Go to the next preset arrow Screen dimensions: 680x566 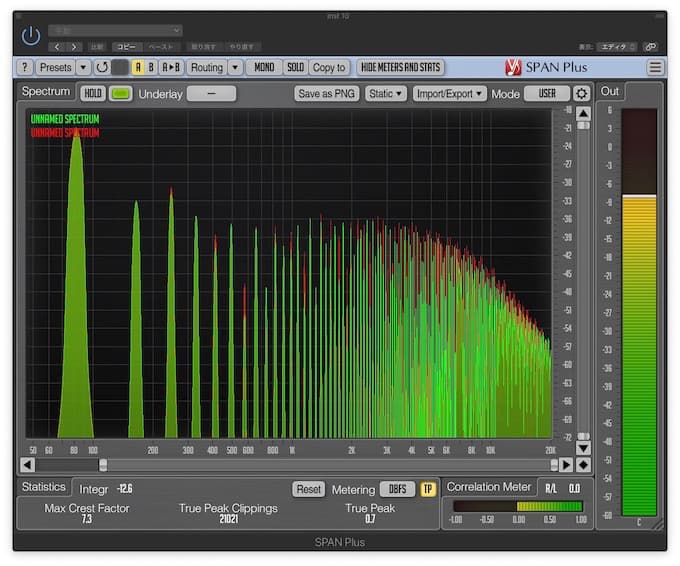(74, 46)
